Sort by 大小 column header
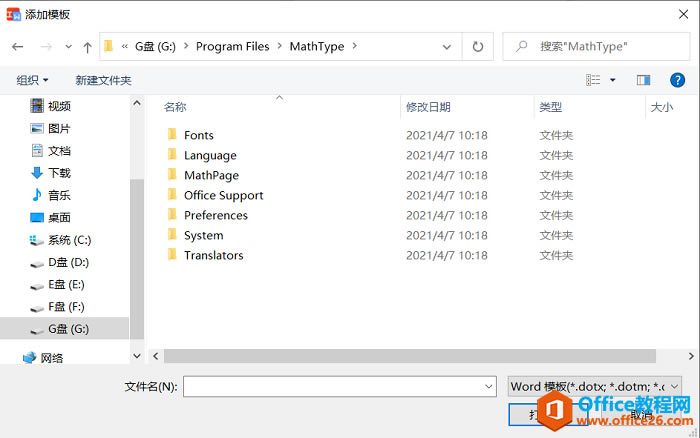 click(662, 107)
